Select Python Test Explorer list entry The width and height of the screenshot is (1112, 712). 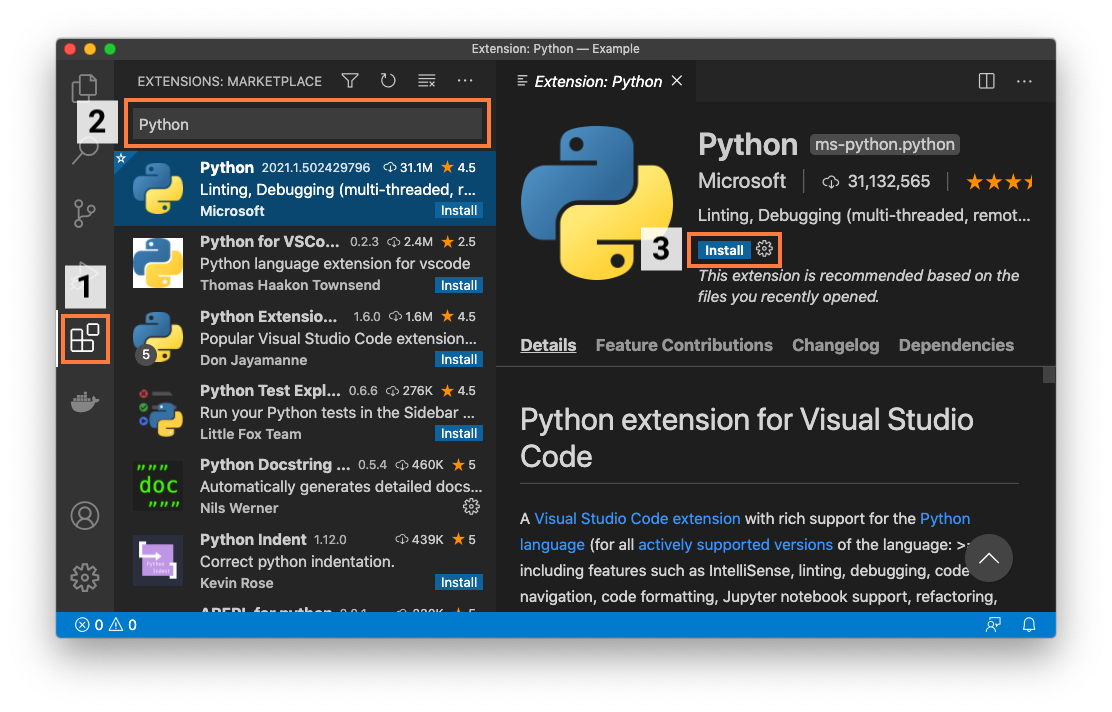(x=305, y=412)
